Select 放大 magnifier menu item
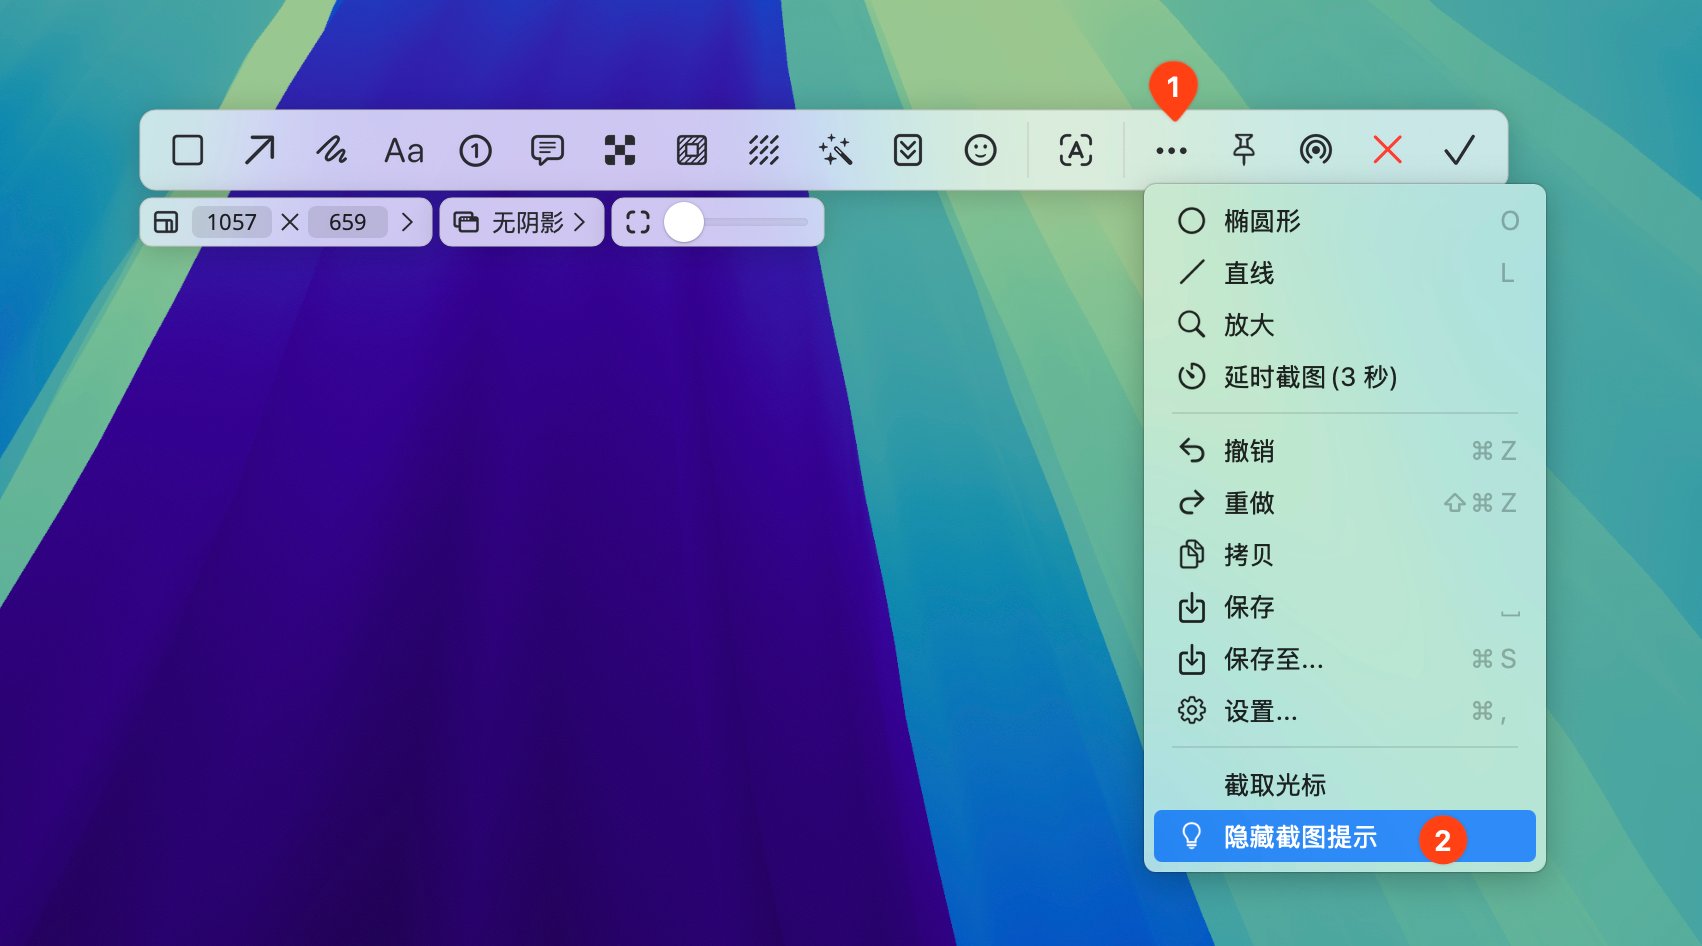 [x=1345, y=325]
